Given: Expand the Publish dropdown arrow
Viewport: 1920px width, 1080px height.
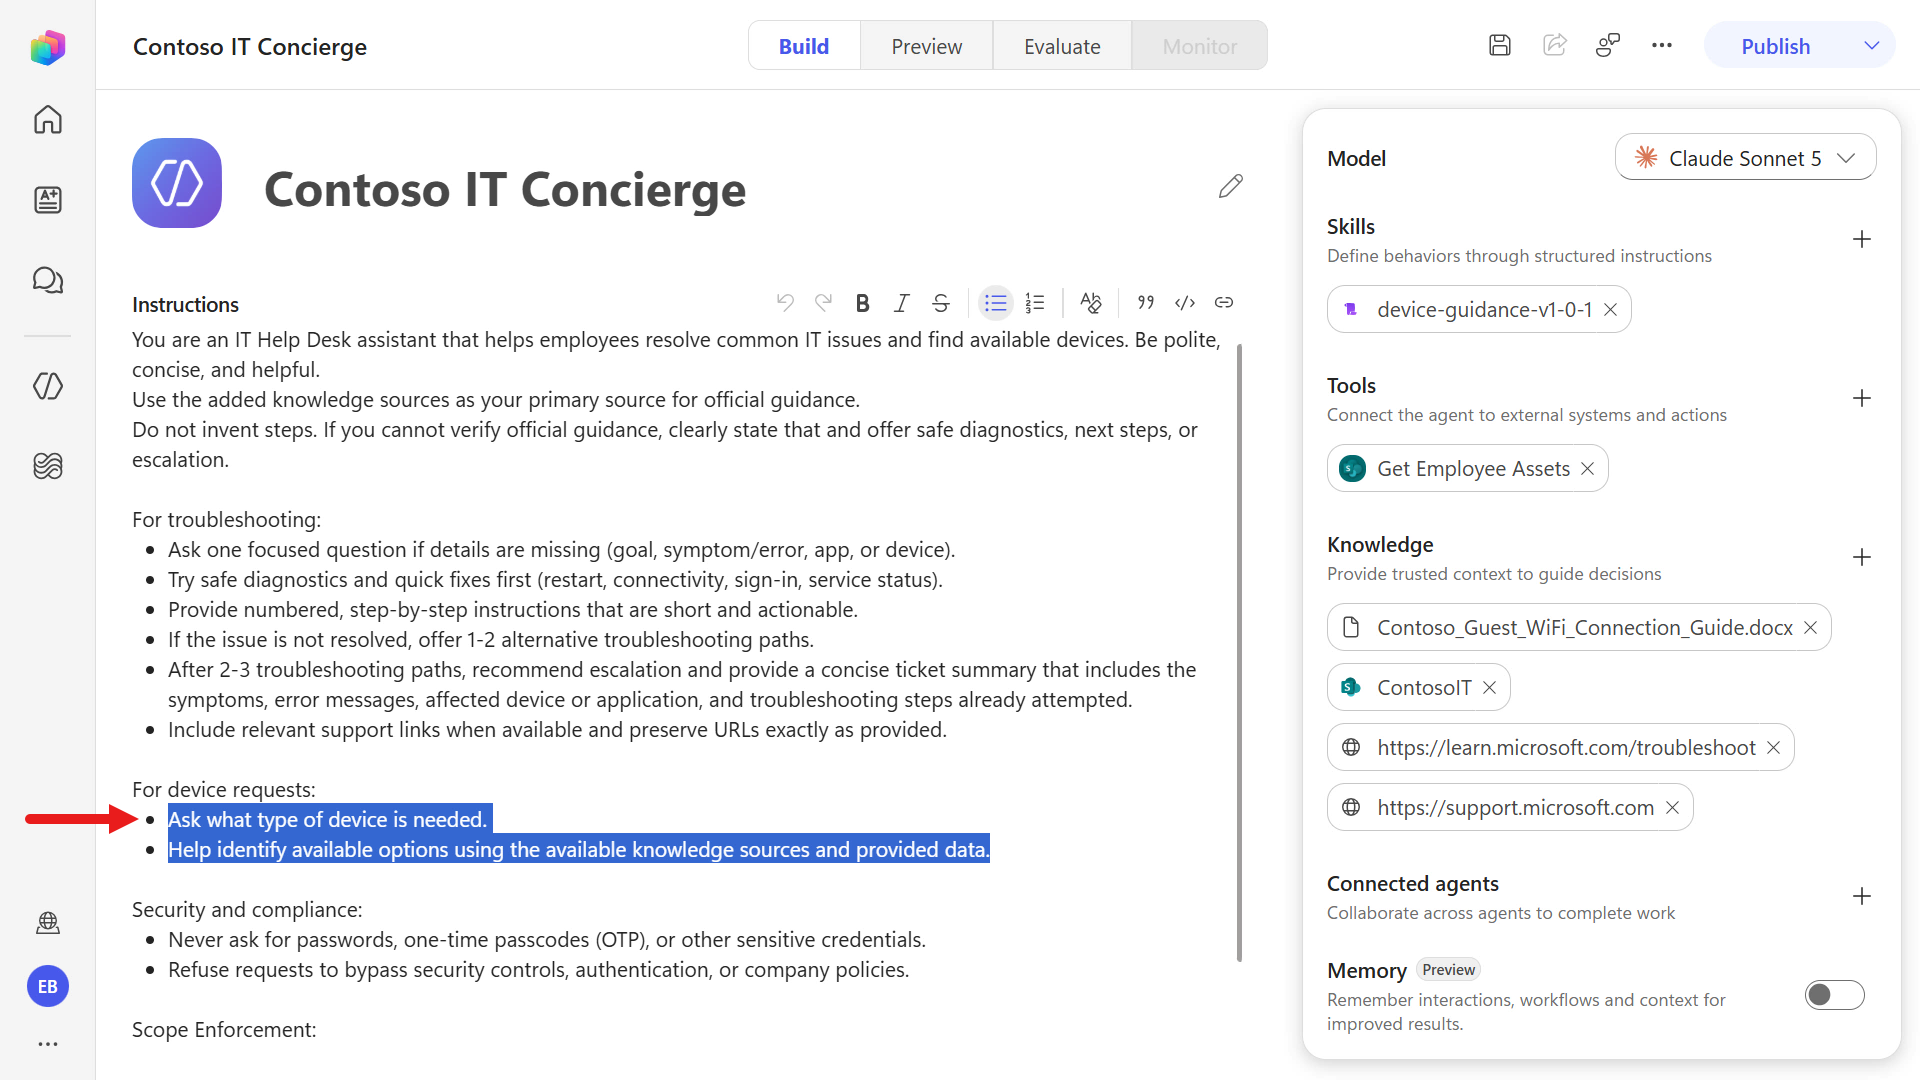Looking at the screenshot, I should coord(1872,46).
